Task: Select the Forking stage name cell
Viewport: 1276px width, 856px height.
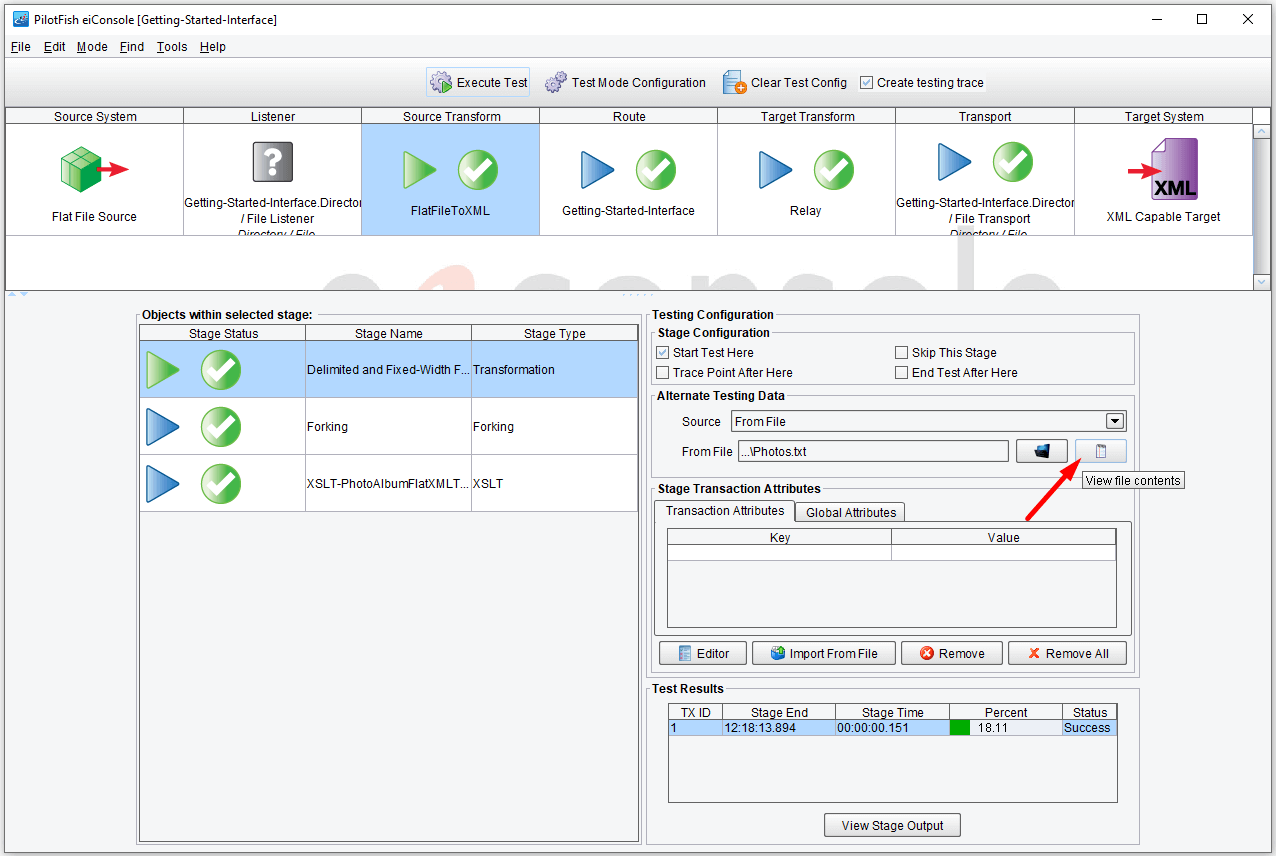Action: click(388, 427)
